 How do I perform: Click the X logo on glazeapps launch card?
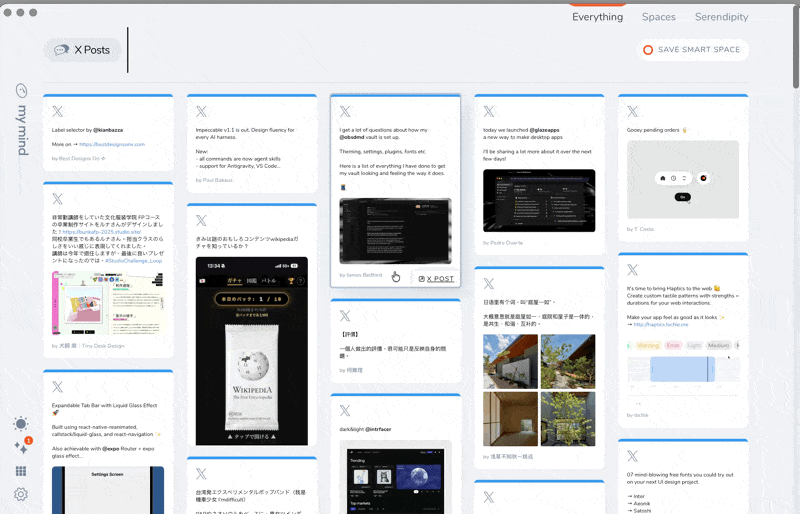coord(489,111)
